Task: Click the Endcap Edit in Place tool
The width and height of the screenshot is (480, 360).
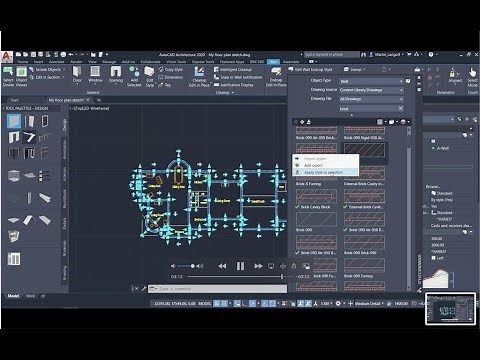Action: click(276, 76)
